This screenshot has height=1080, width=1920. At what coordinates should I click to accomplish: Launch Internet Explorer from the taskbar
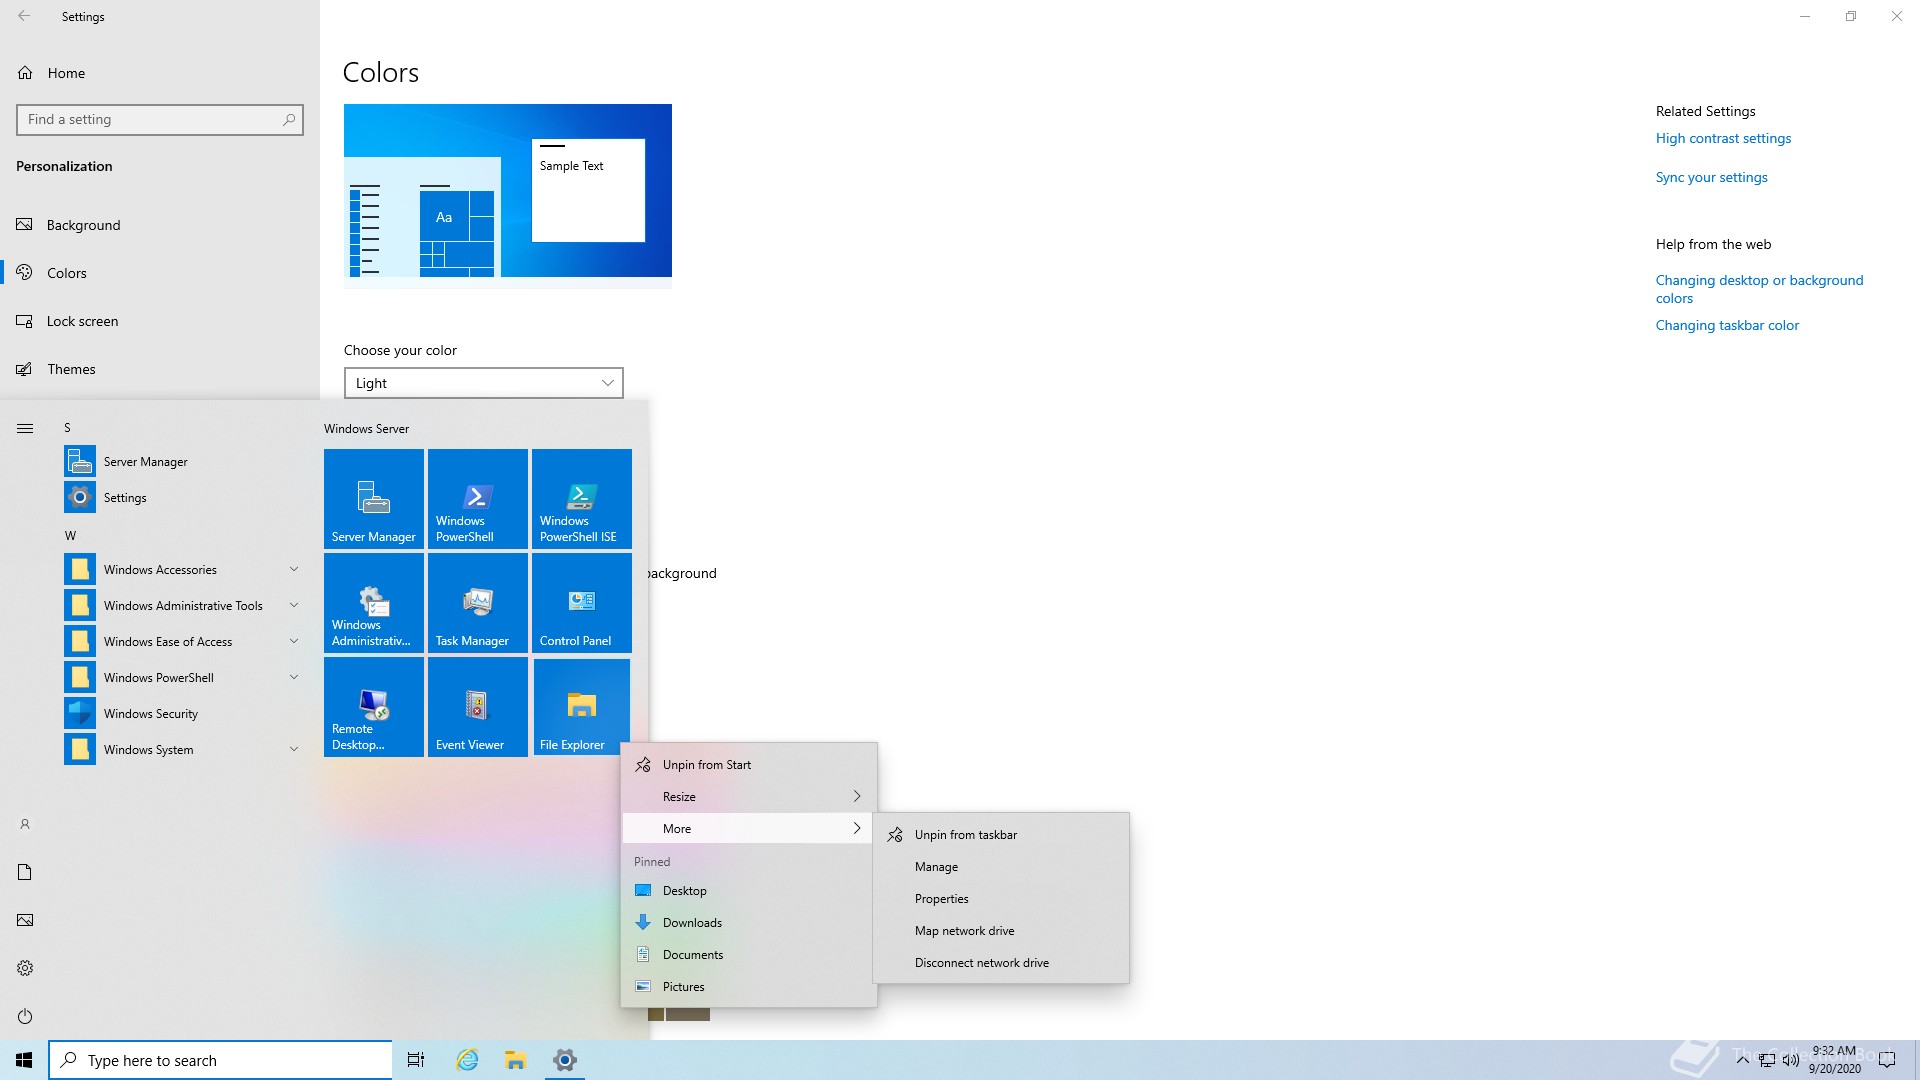tap(467, 1060)
